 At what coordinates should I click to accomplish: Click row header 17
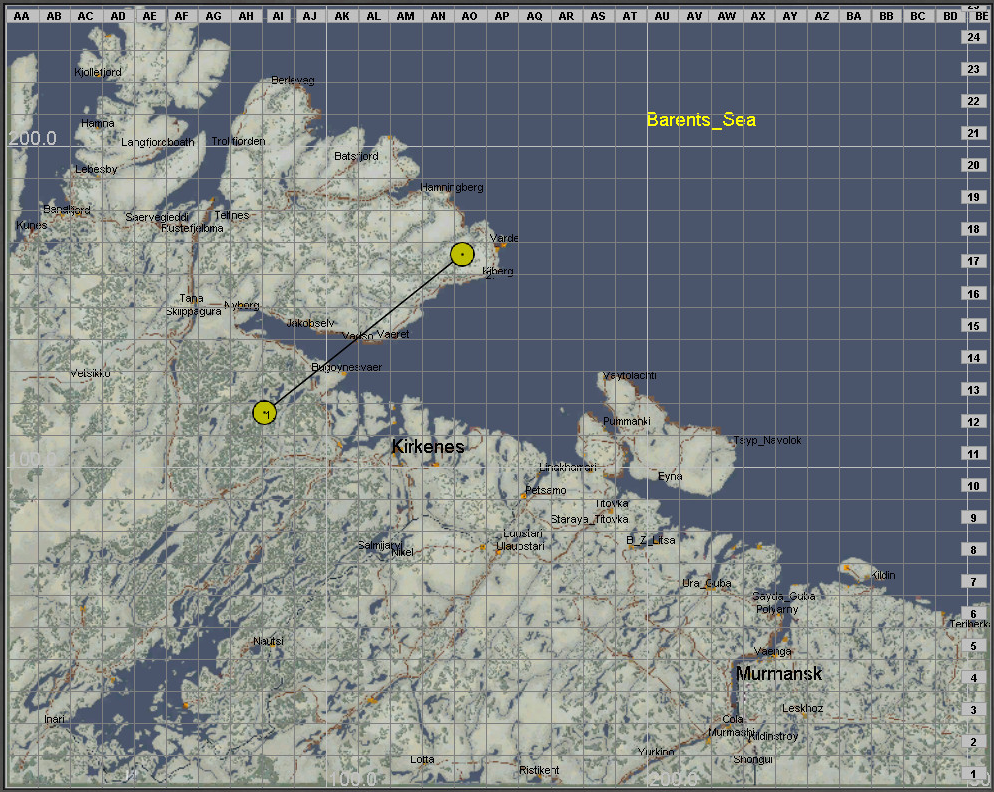coord(974,261)
